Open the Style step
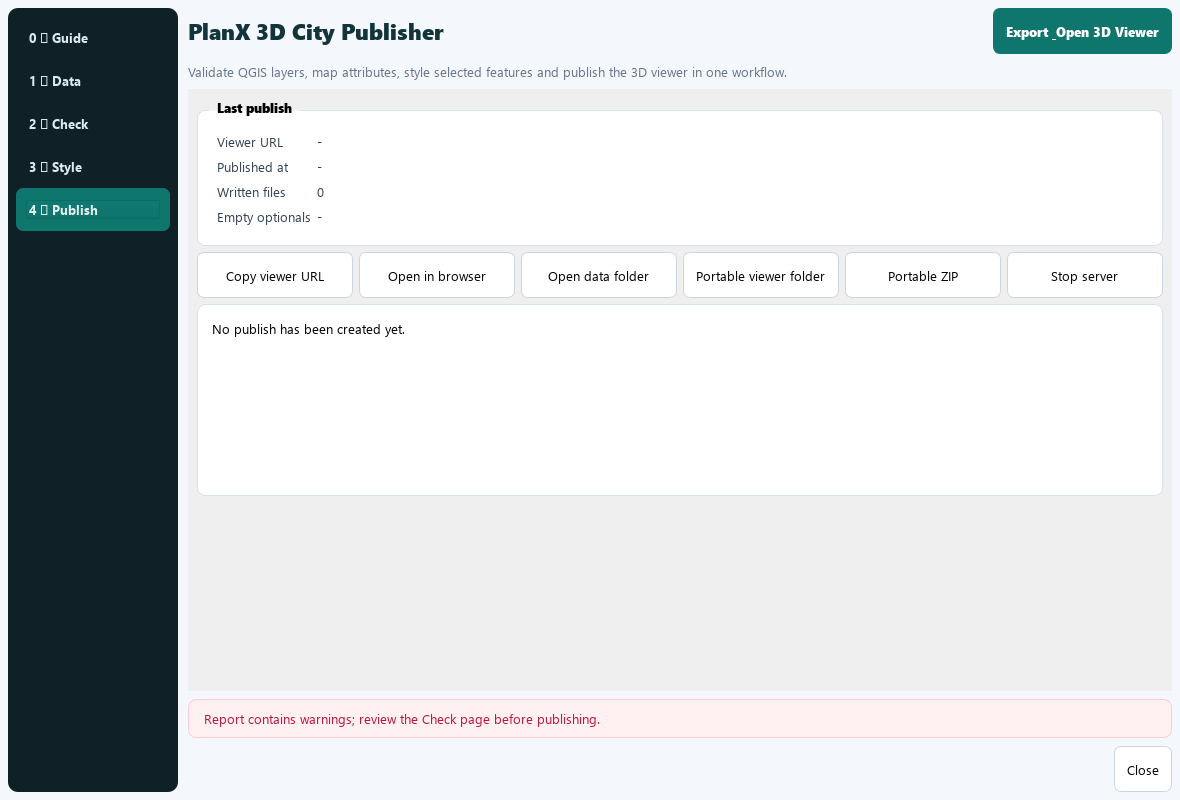Screen dimensions: 1180x800 [x=93, y=167]
